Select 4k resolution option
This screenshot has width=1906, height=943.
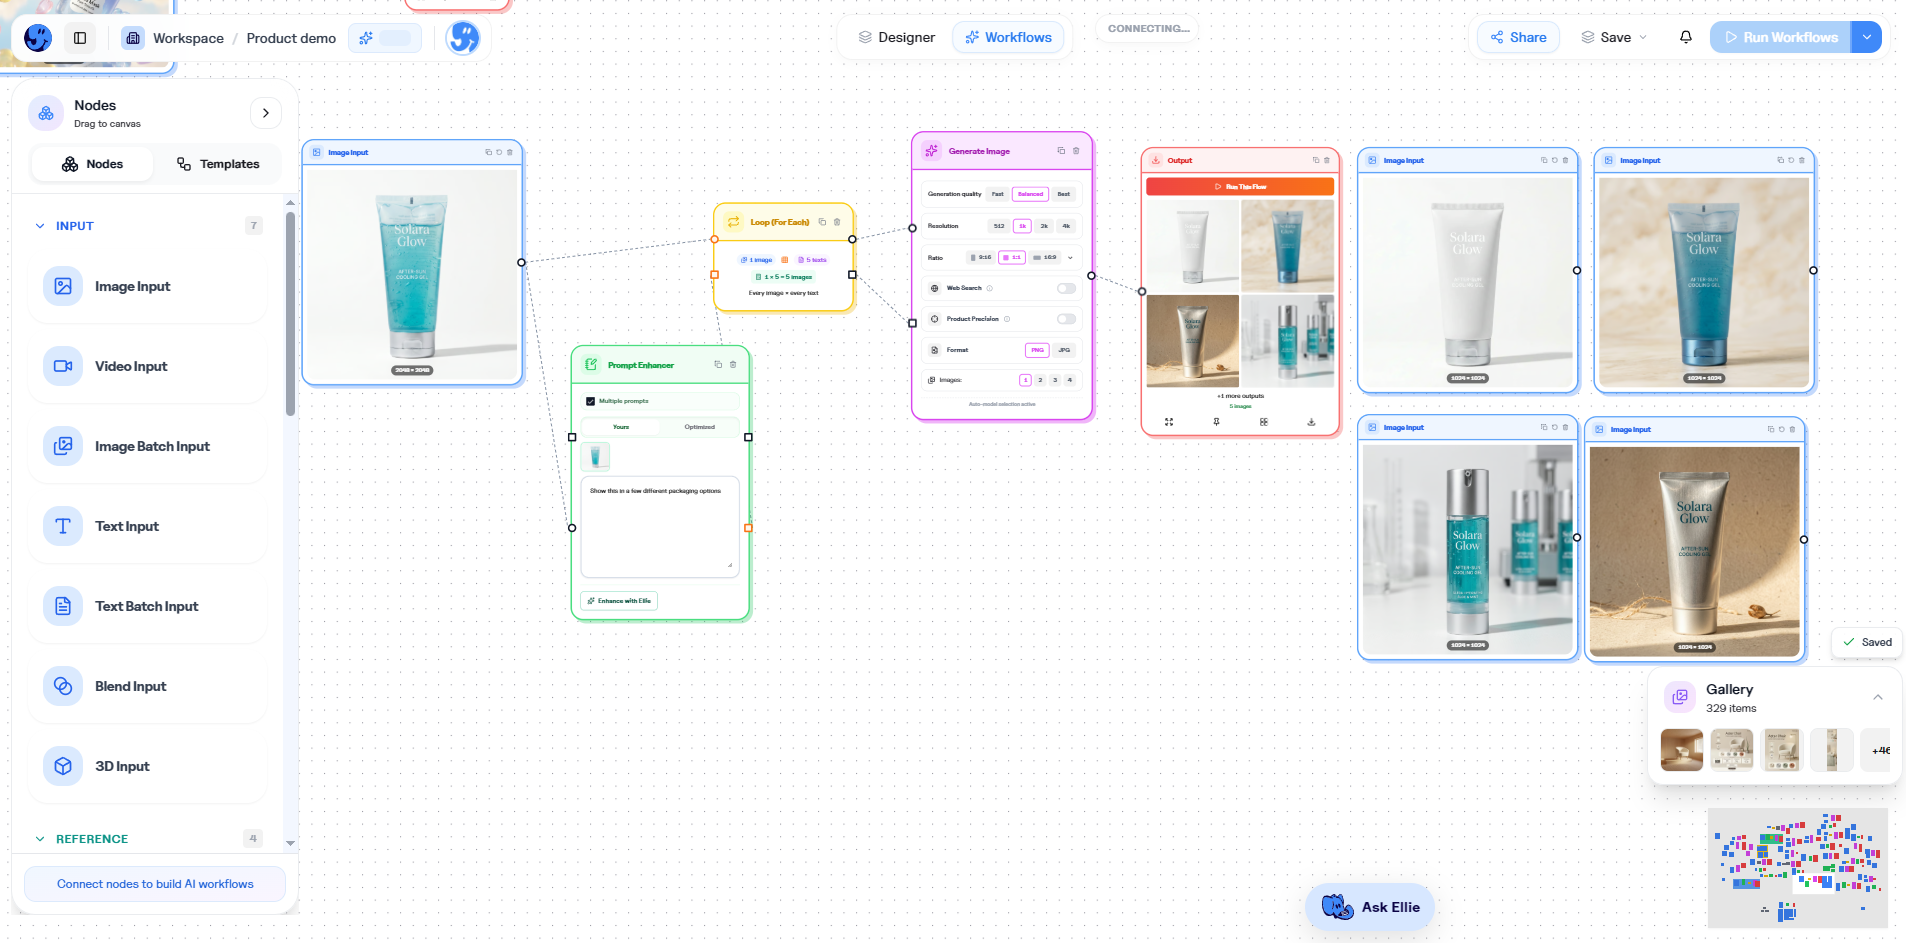tap(1066, 226)
